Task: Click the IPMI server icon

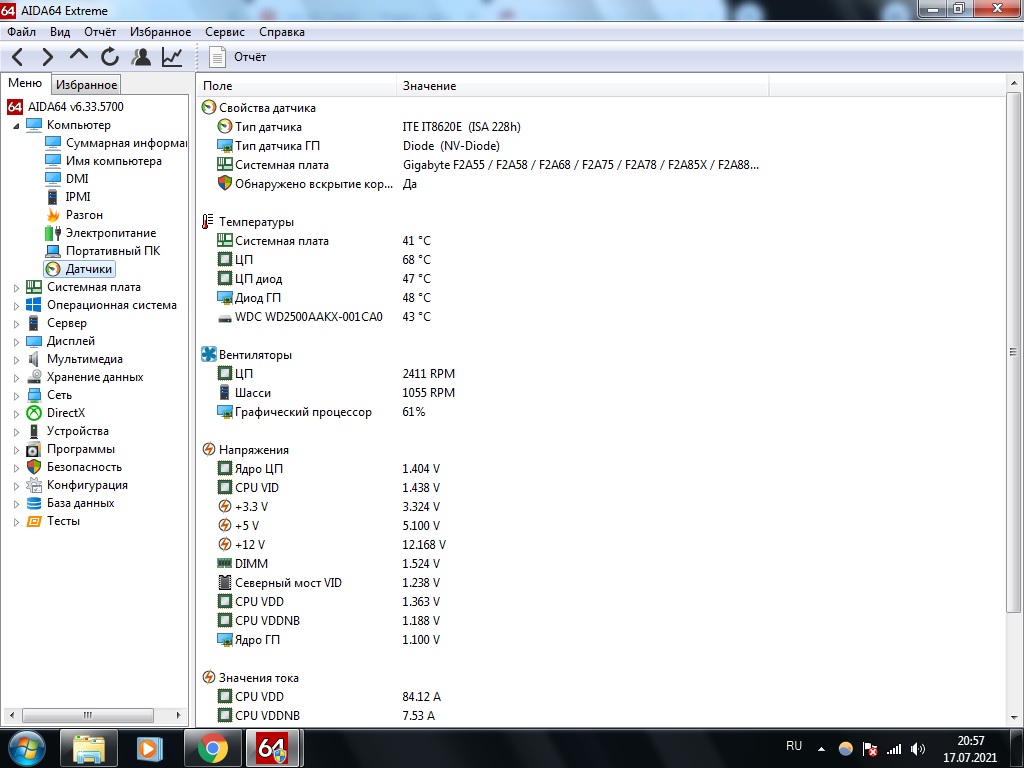Action: click(x=53, y=197)
